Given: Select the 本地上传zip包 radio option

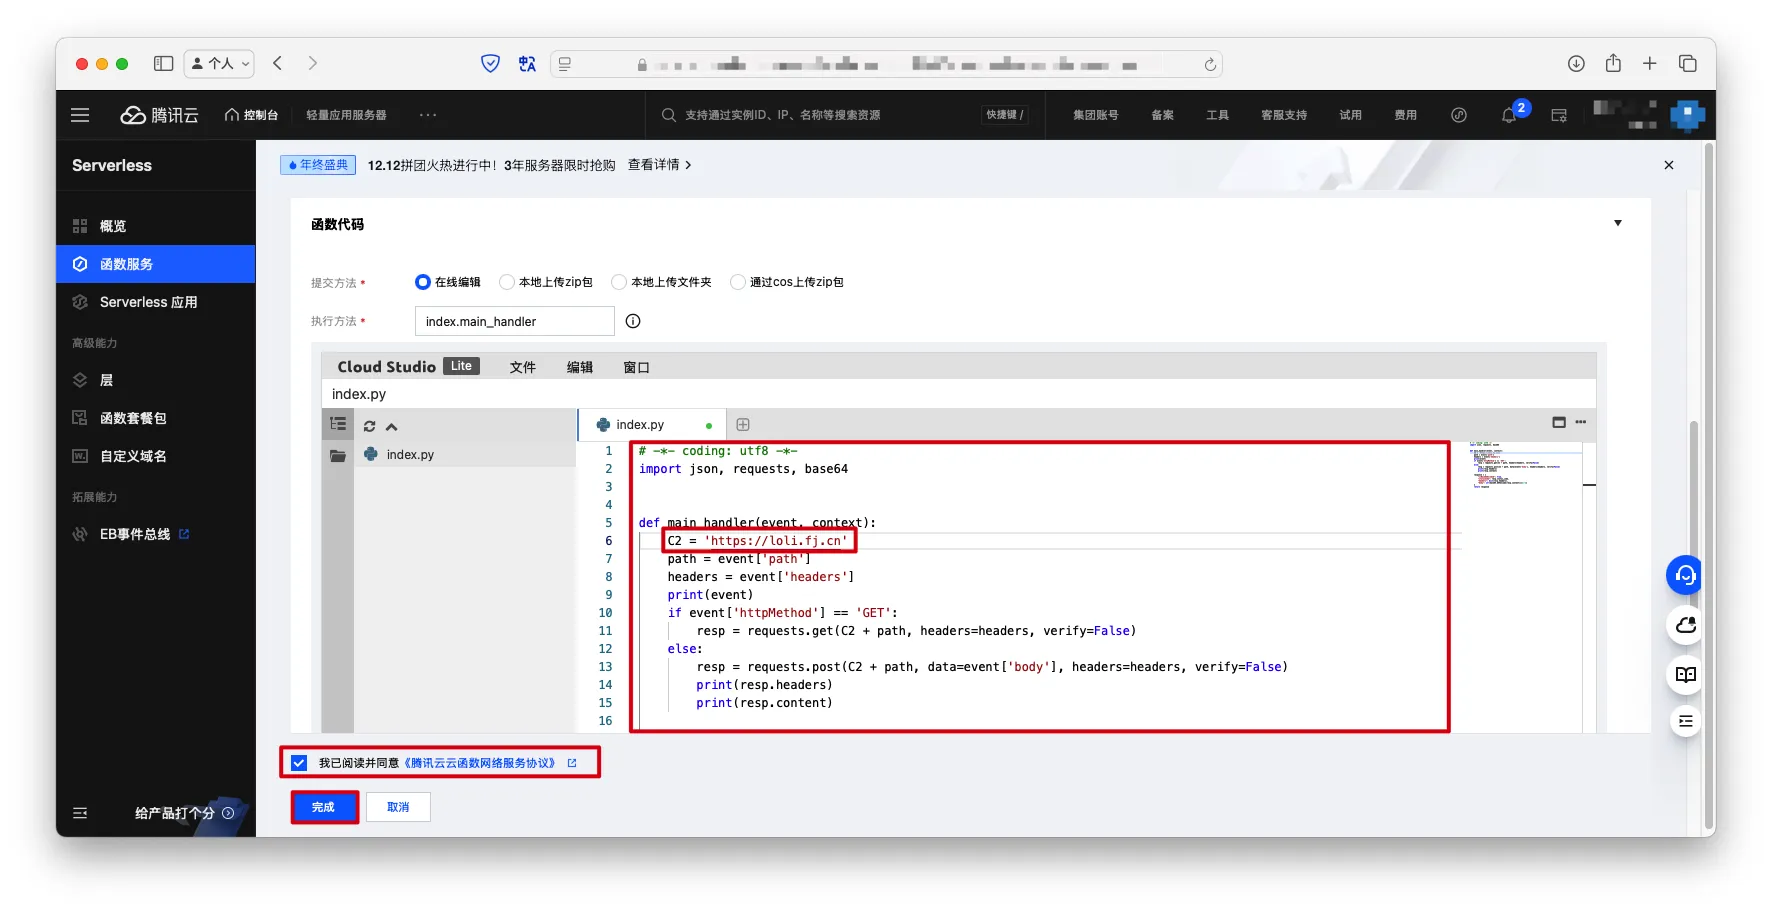Looking at the screenshot, I should tap(507, 282).
